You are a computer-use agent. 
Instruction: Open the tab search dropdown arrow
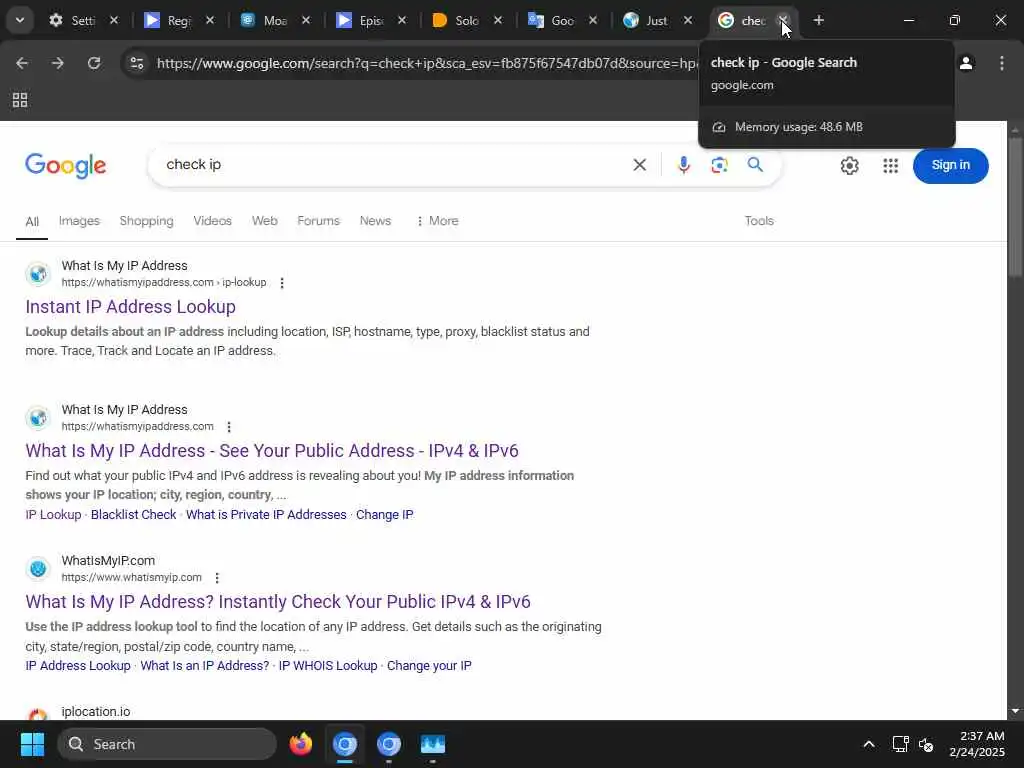[20, 20]
